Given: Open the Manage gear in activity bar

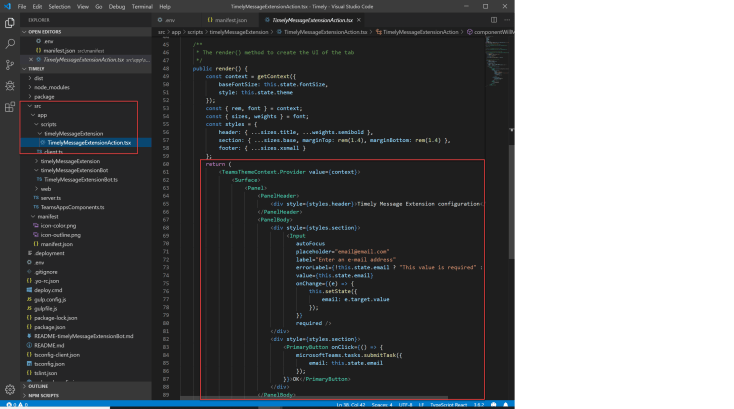Looking at the screenshot, I should point(9,389).
